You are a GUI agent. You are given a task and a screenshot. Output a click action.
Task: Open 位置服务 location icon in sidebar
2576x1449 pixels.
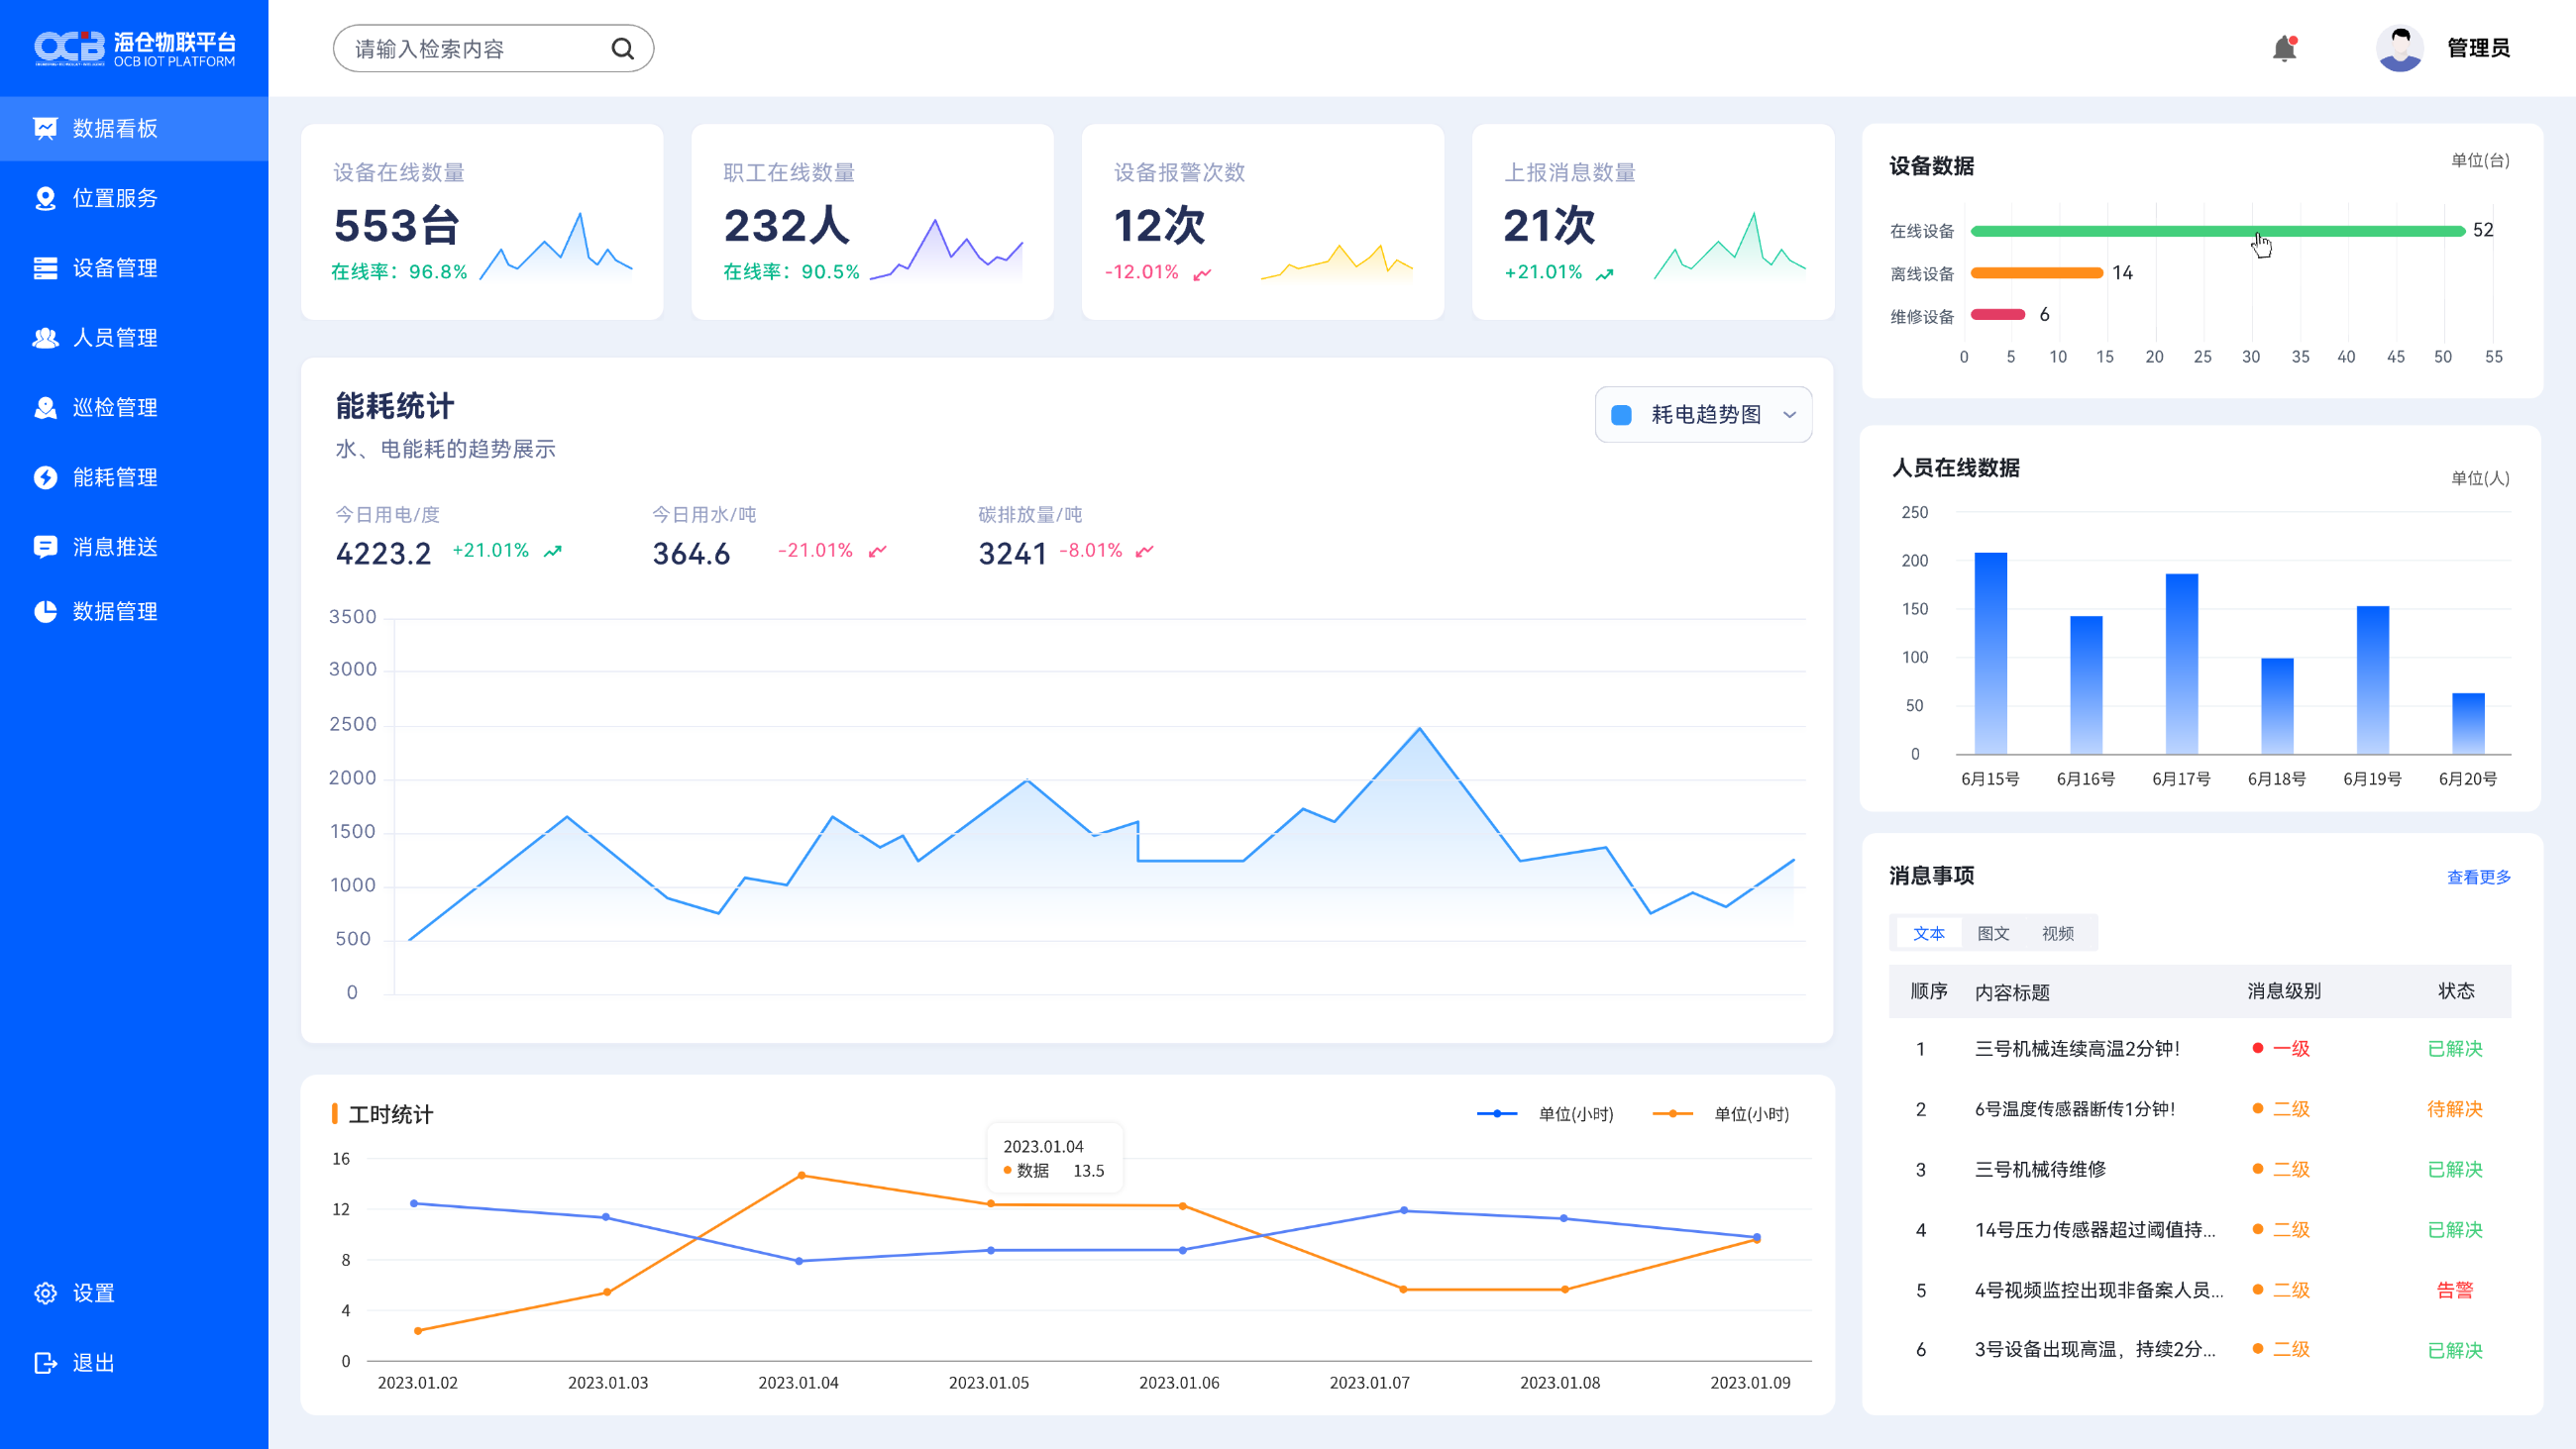tap(45, 198)
